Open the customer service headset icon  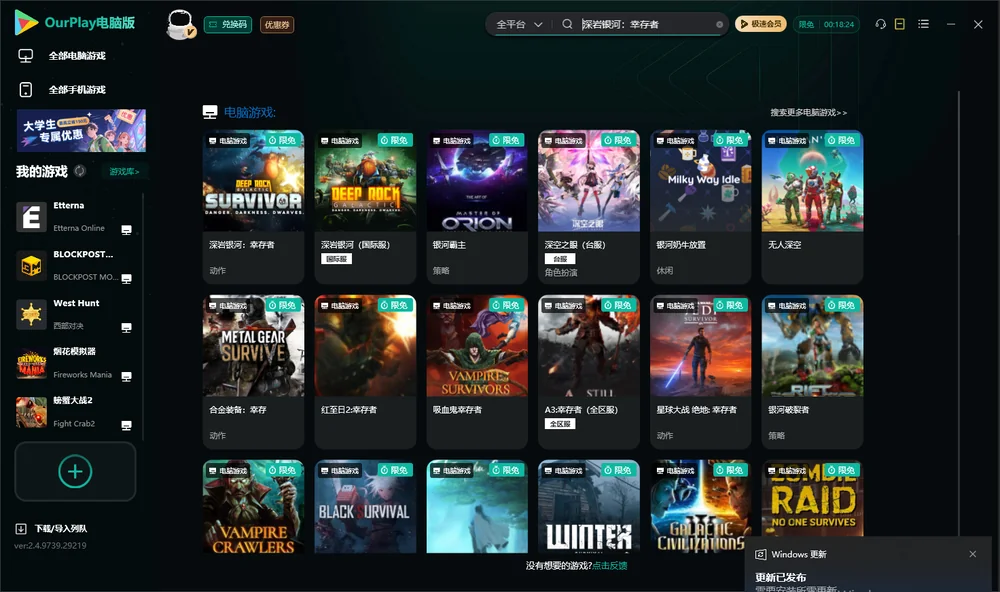[x=881, y=24]
